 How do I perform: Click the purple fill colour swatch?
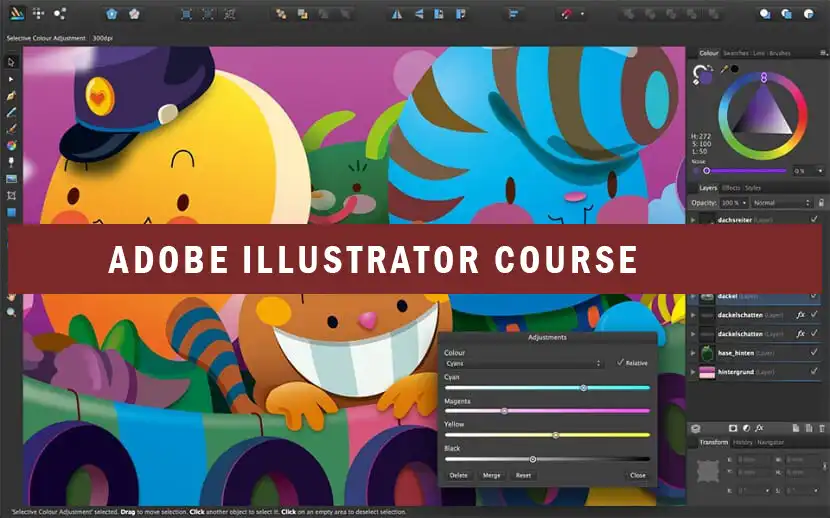pos(706,78)
